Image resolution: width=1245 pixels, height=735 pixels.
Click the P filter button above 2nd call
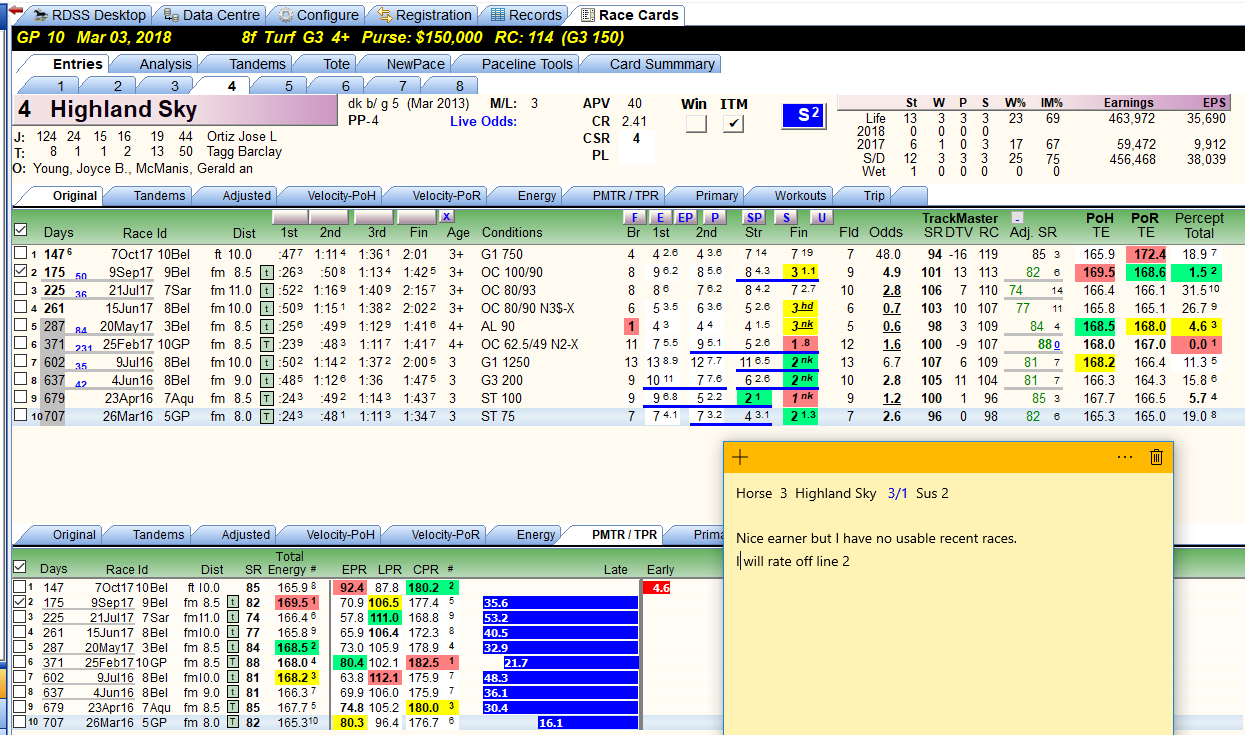coord(713,217)
